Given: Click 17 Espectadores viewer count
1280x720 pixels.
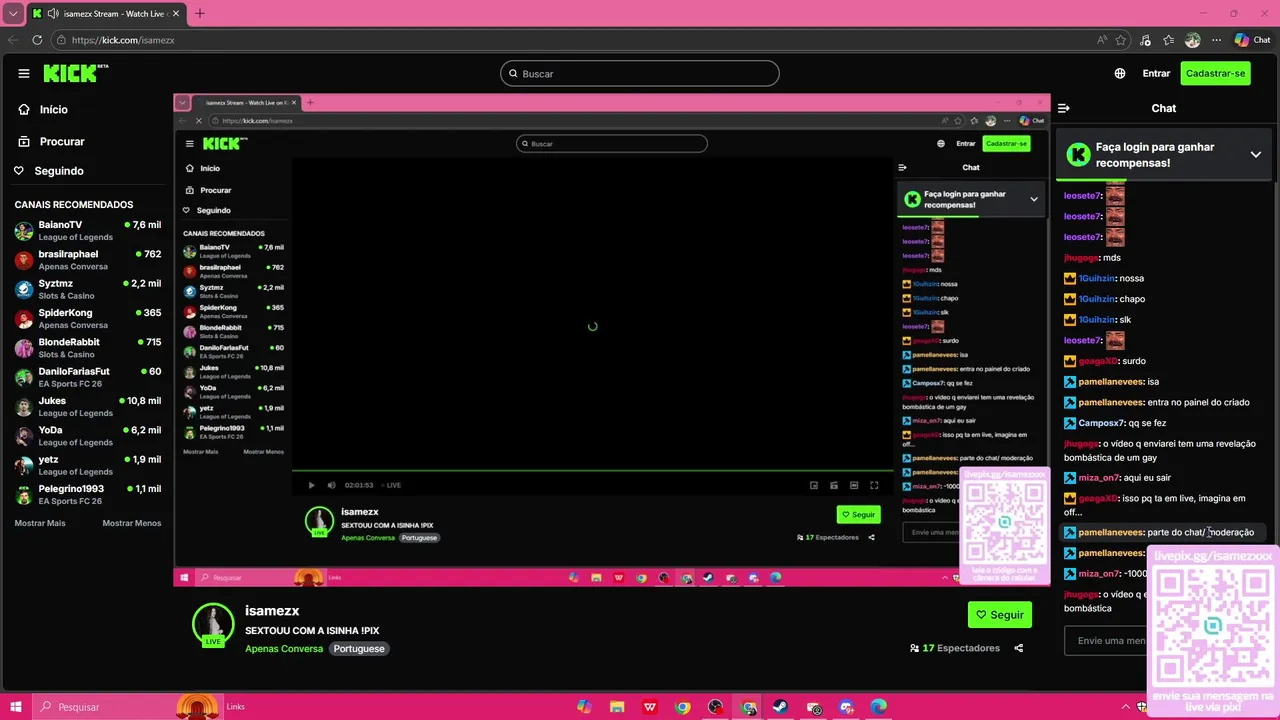Looking at the screenshot, I should [x=955, y=648].
